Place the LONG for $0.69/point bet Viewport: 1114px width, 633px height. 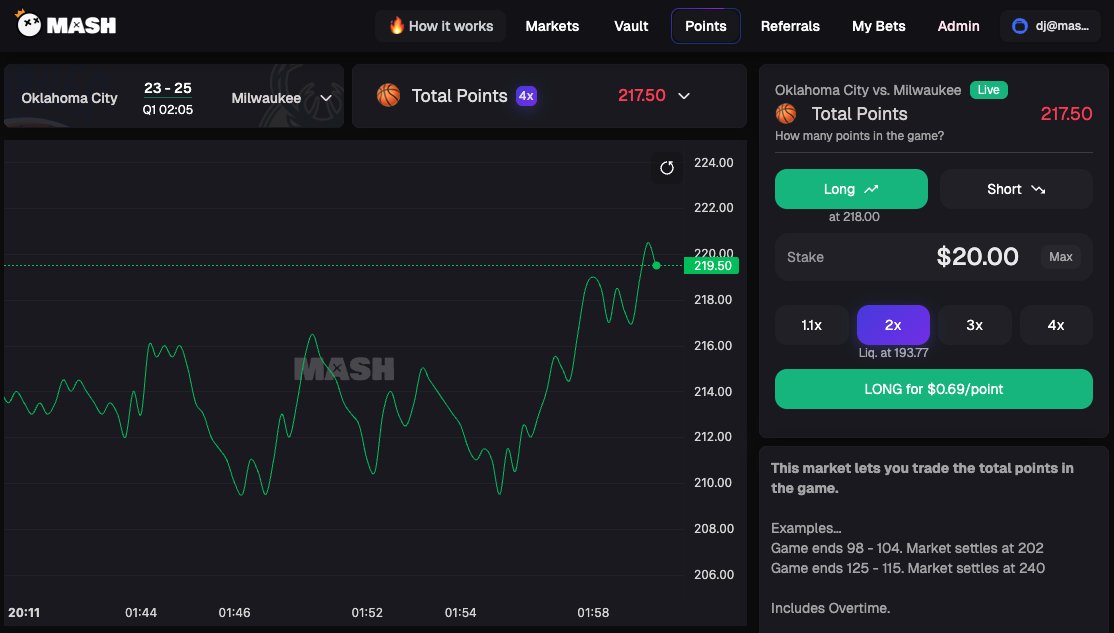(934, 389)
